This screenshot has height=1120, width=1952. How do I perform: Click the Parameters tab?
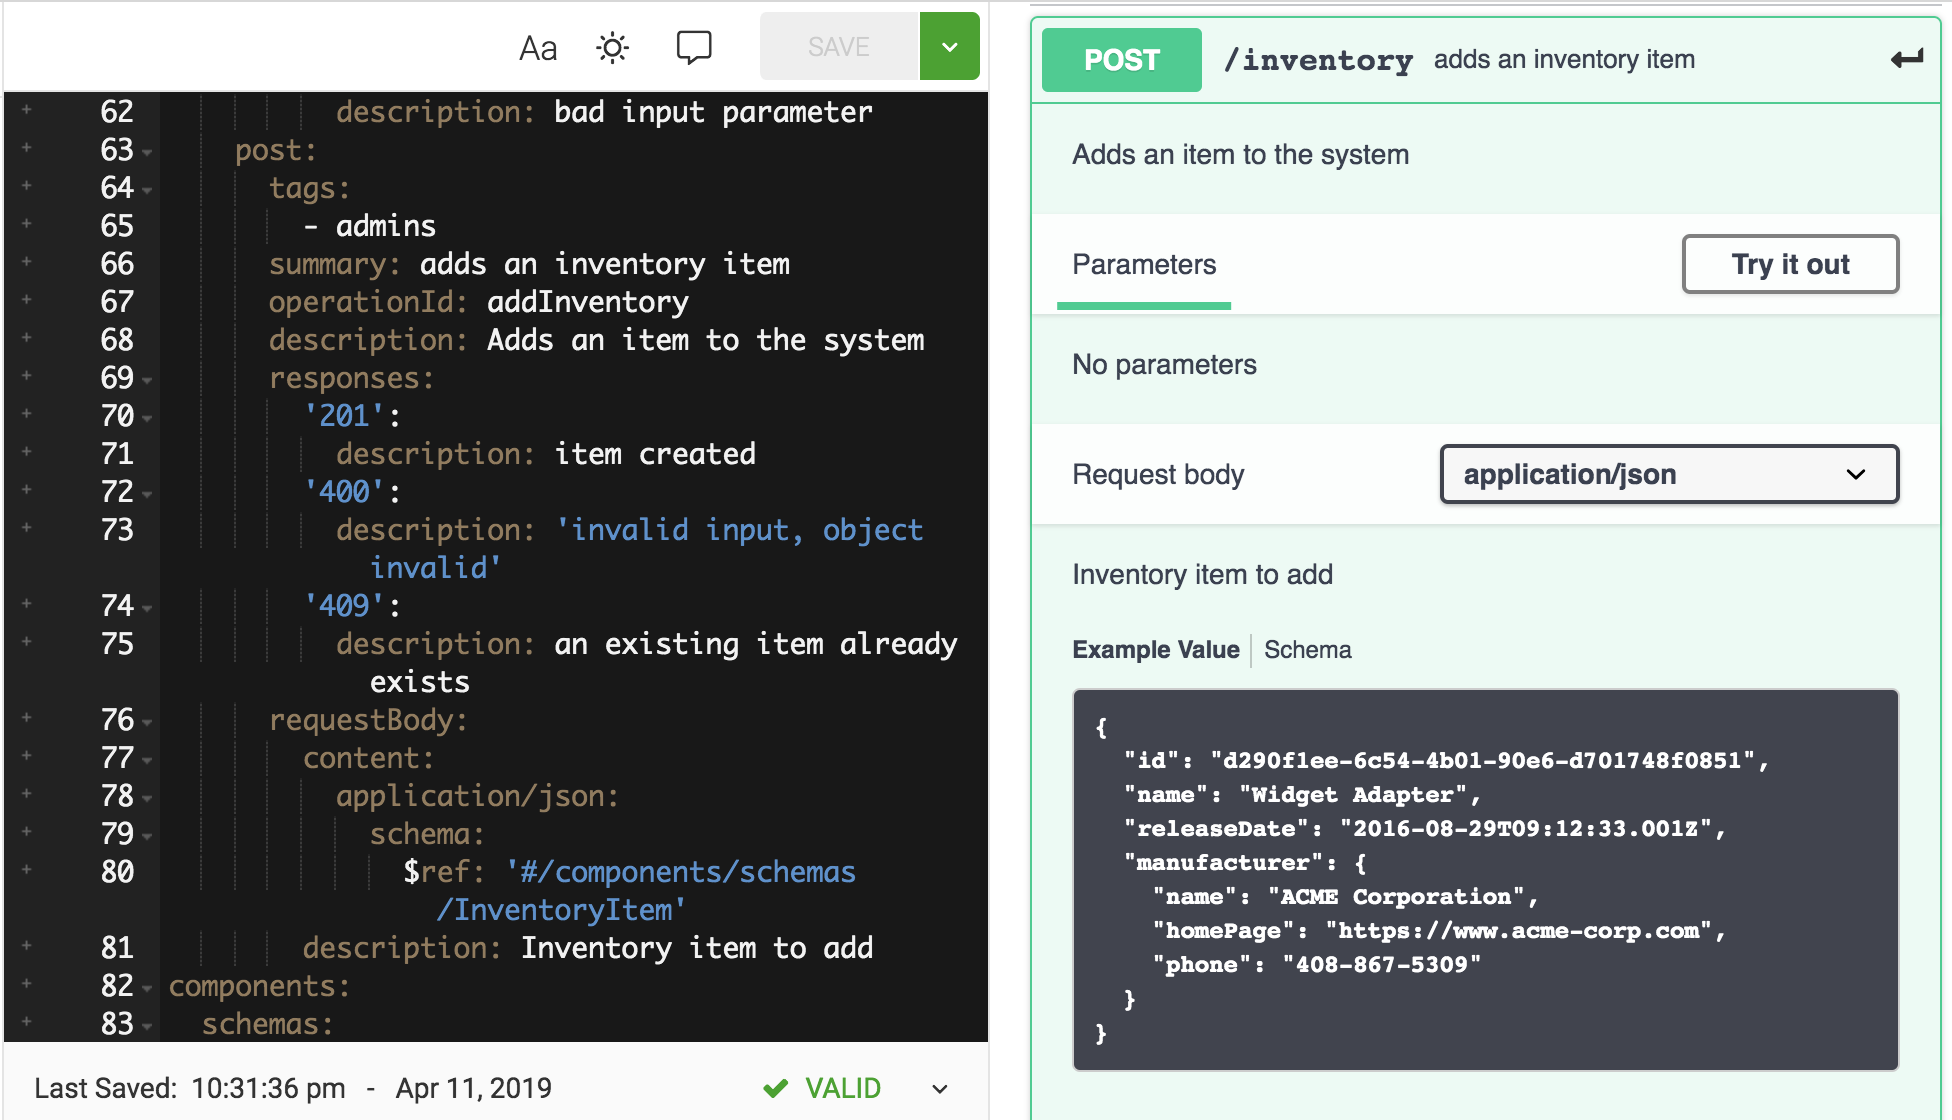point(1143,264)
